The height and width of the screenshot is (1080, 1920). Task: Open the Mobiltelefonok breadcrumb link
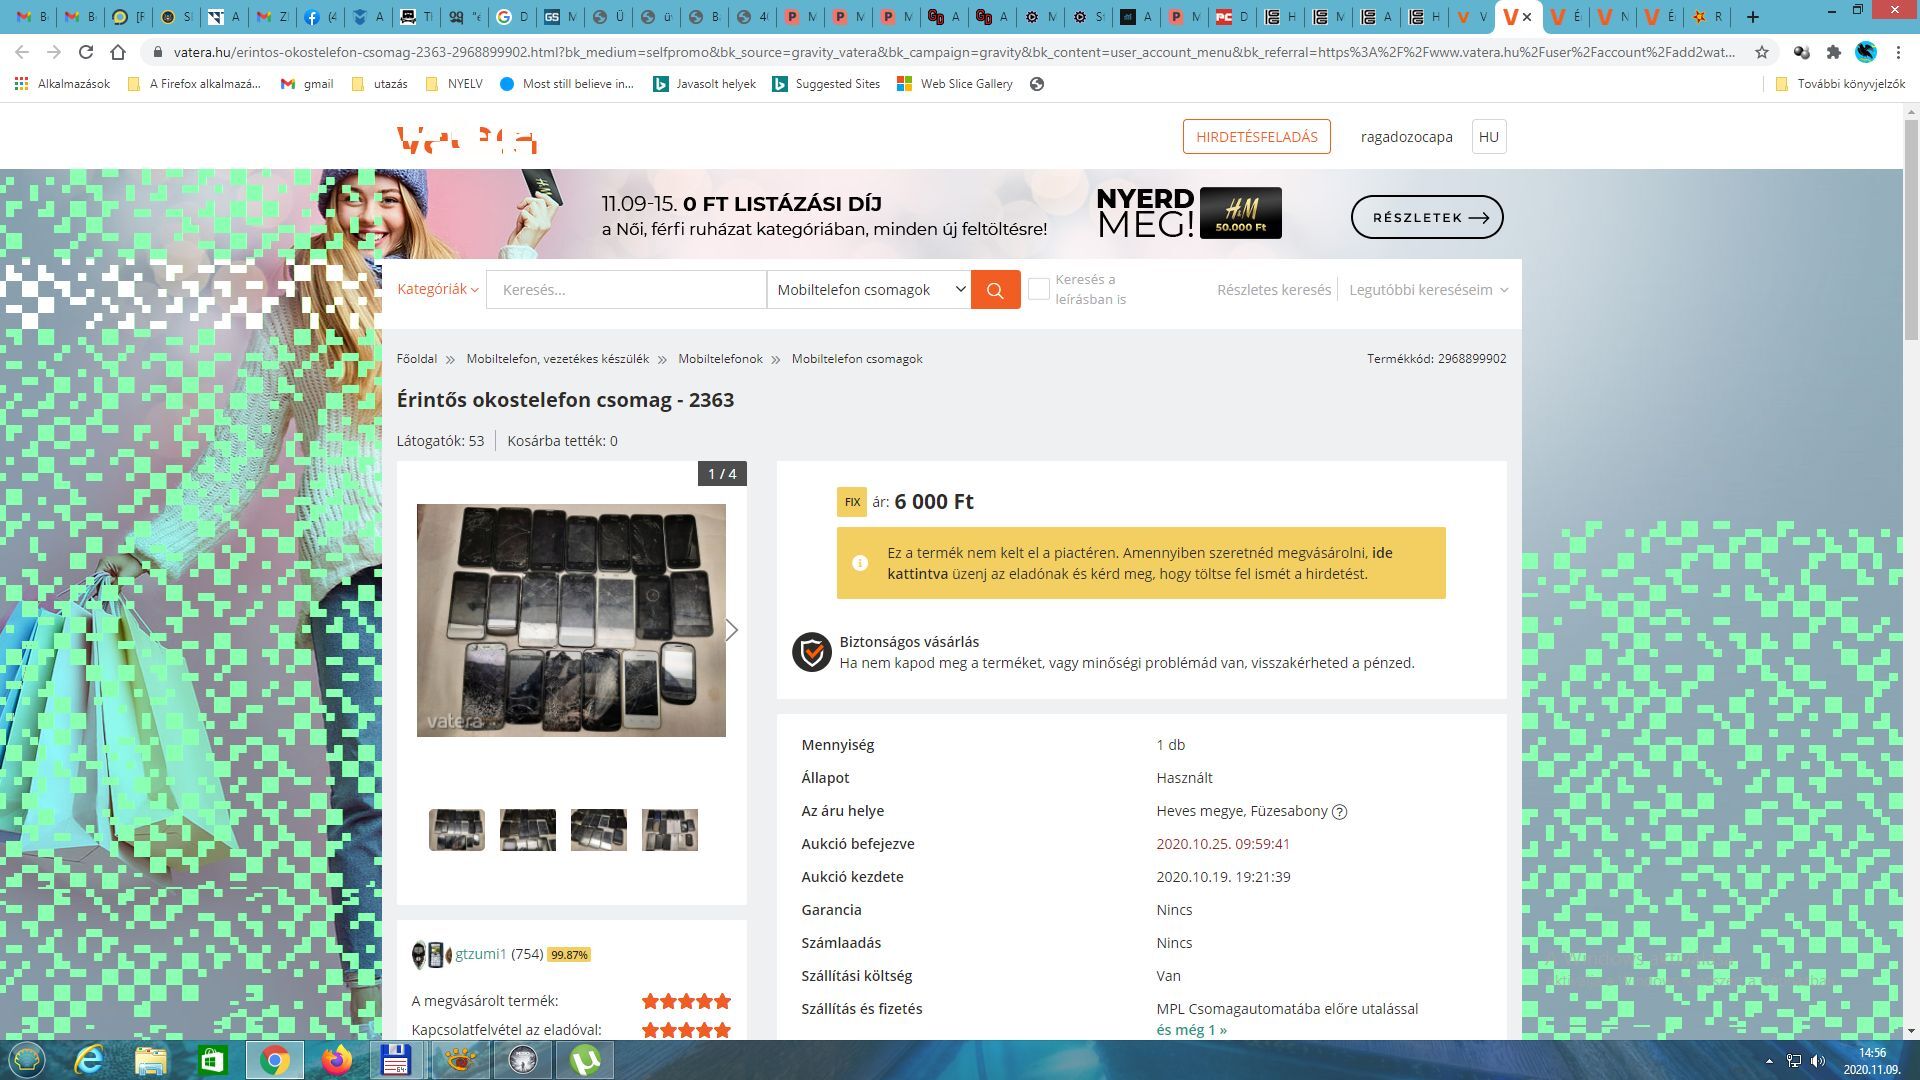point(720,359)
